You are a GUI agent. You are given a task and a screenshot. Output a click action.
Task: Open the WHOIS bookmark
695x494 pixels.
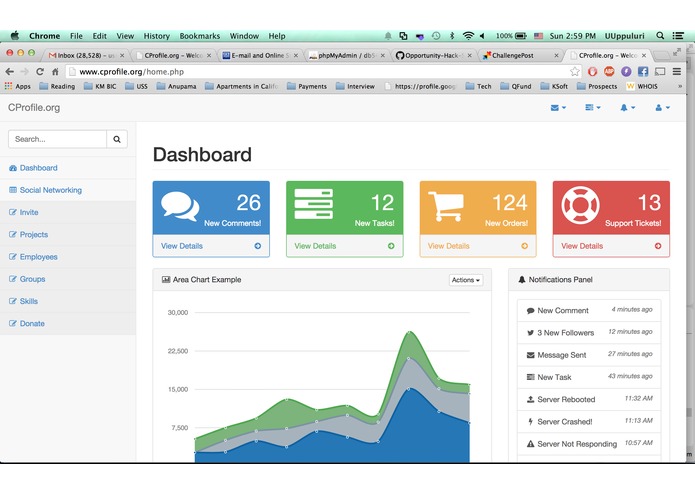pos(642,86)
